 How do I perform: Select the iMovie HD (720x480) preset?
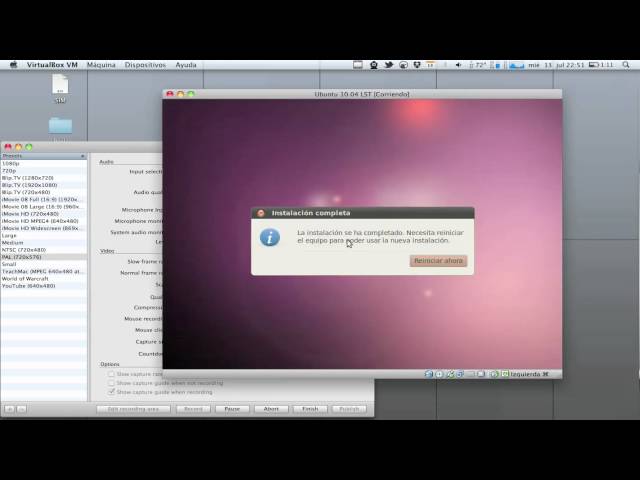pos(44,214)
